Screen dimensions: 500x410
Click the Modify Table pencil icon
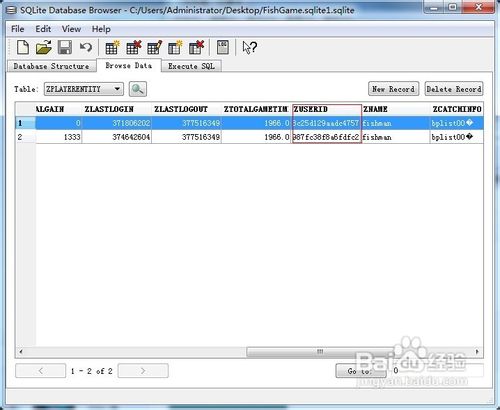click(154, 47)
